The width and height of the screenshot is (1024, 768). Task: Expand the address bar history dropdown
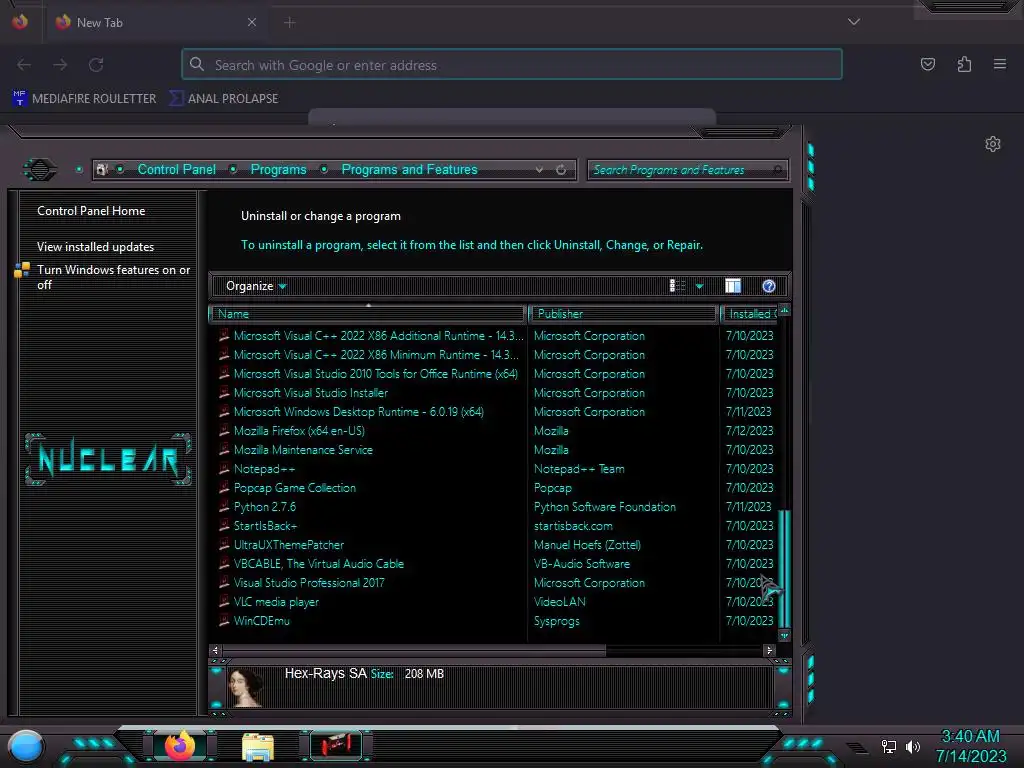click(x=539, y=170)
